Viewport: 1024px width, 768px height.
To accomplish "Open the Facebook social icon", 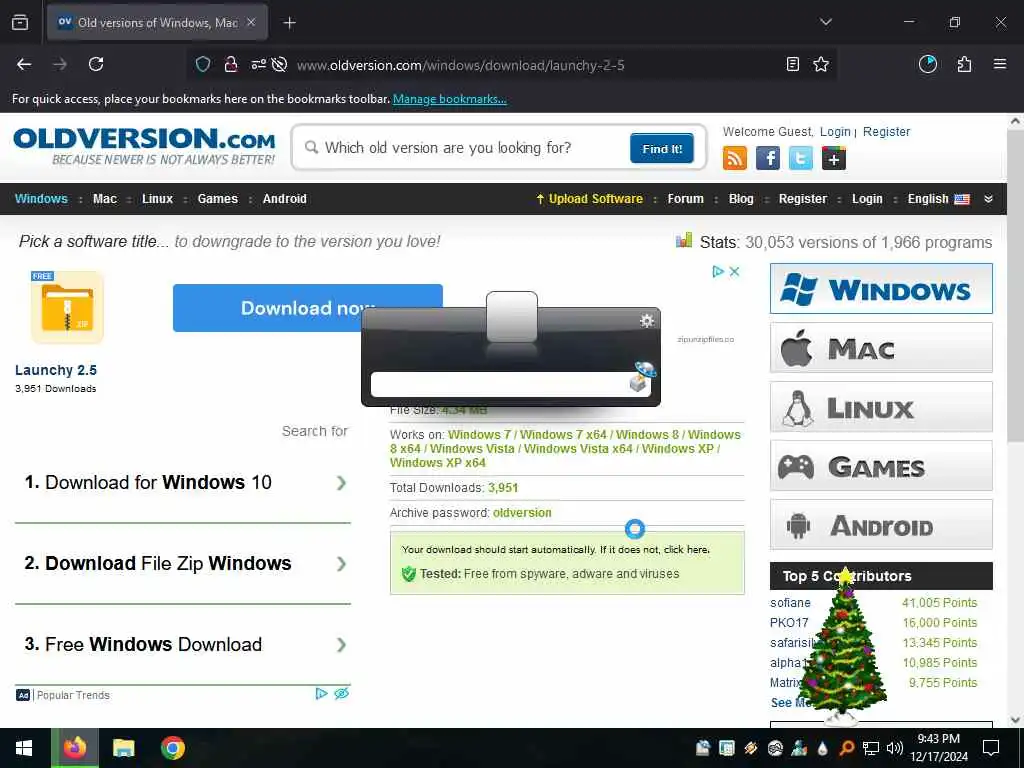I will 767,158.
